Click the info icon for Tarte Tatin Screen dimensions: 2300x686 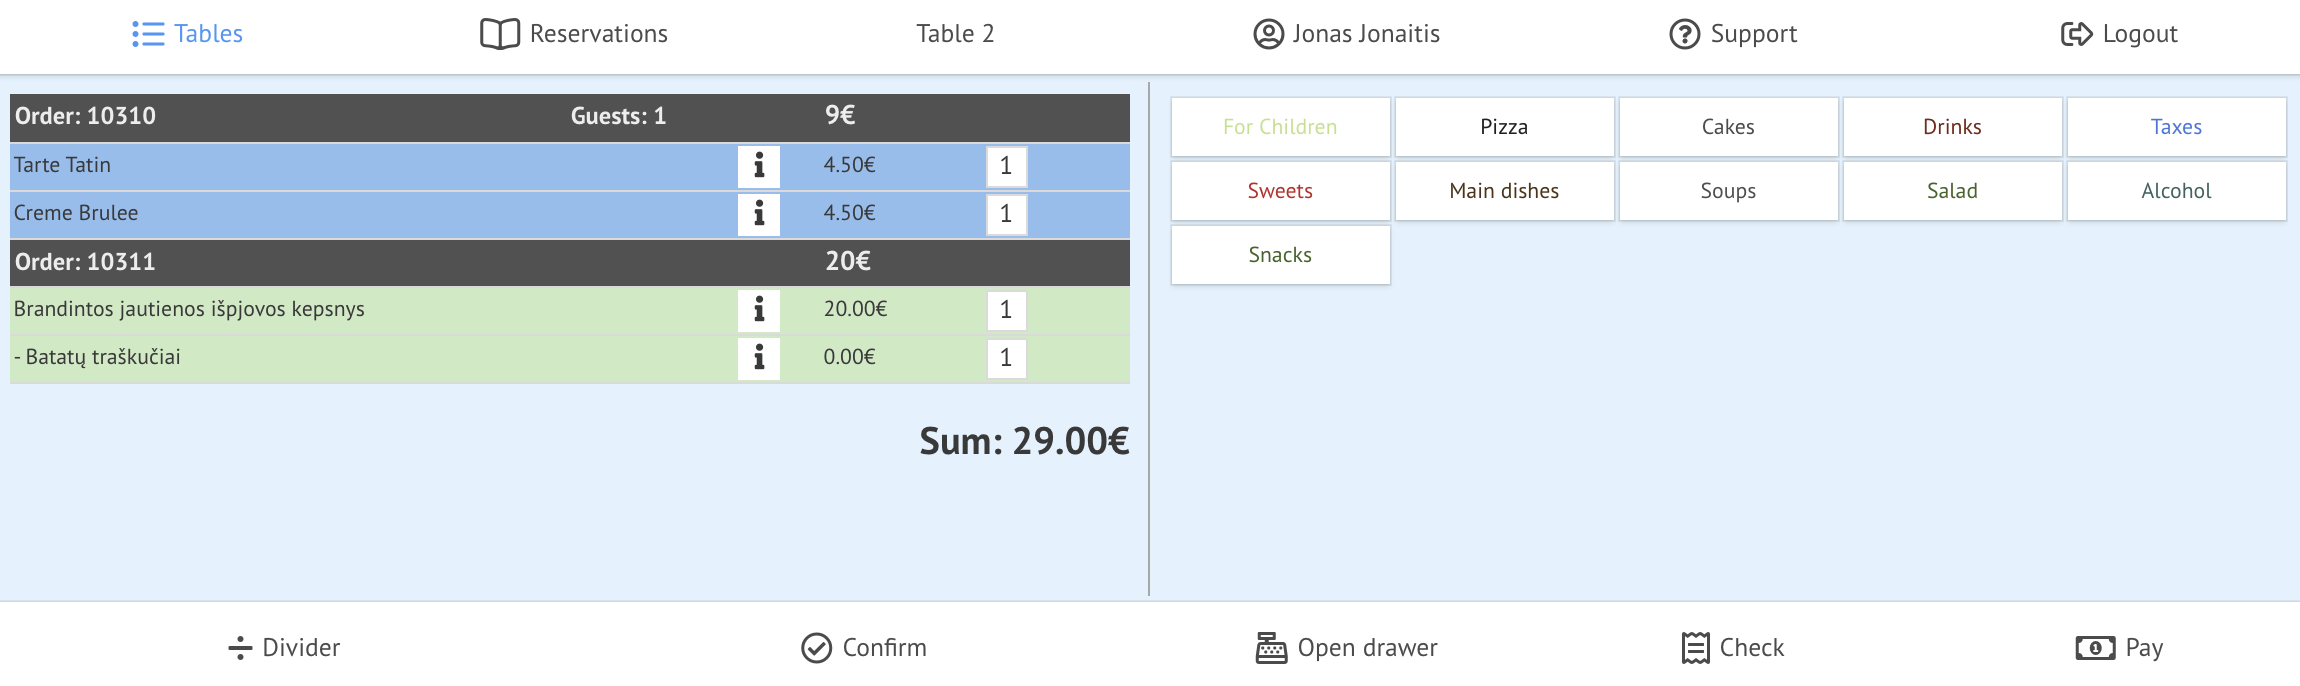(759, 166)
